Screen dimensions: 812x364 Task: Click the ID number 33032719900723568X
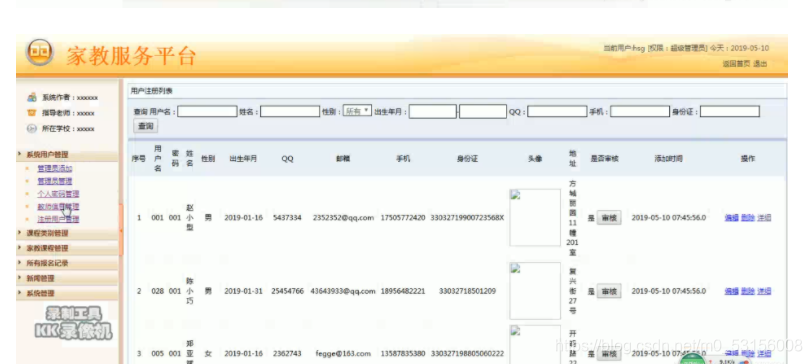click(x=467, y=218)
